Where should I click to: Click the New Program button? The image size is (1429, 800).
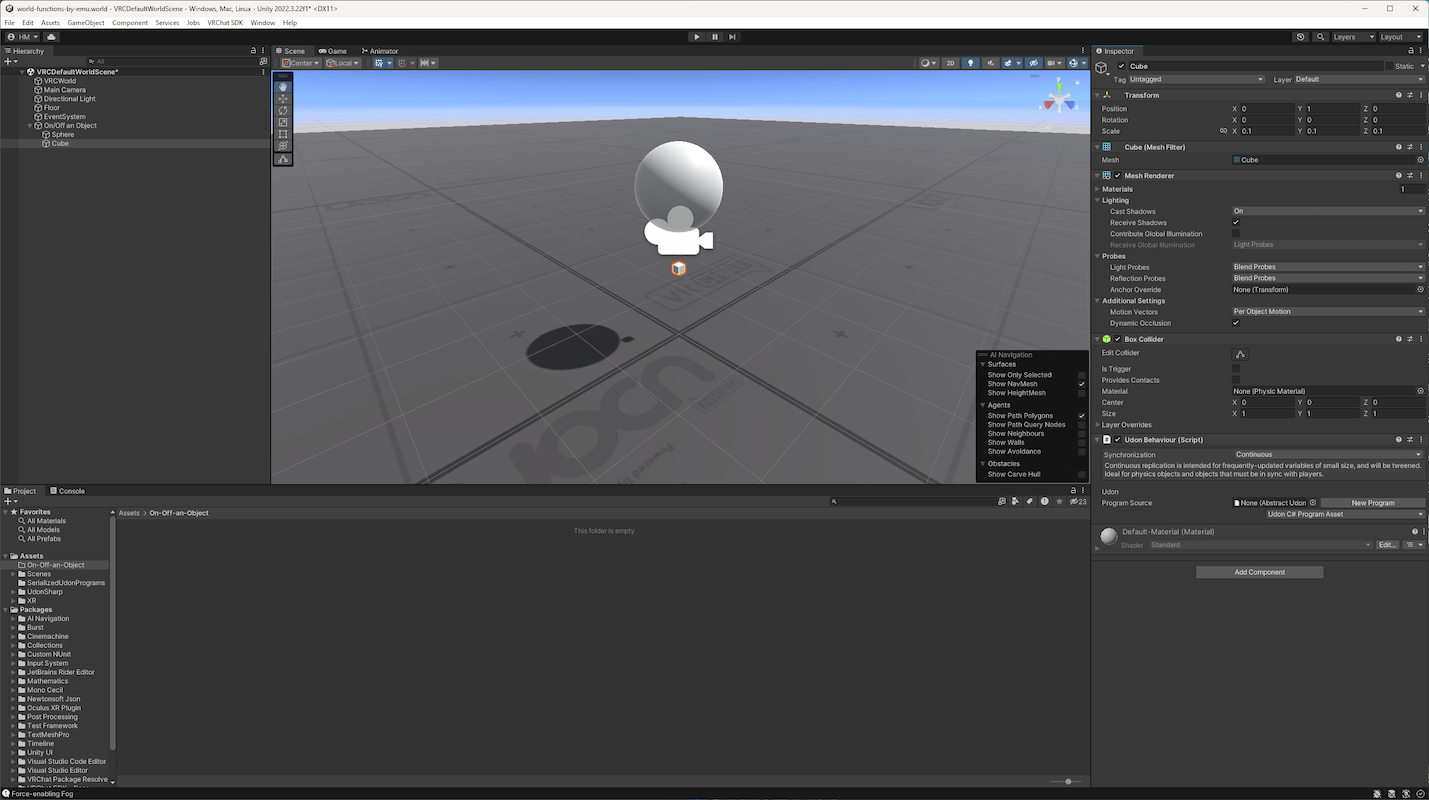pyautogui.click(x=1372, y=503)
